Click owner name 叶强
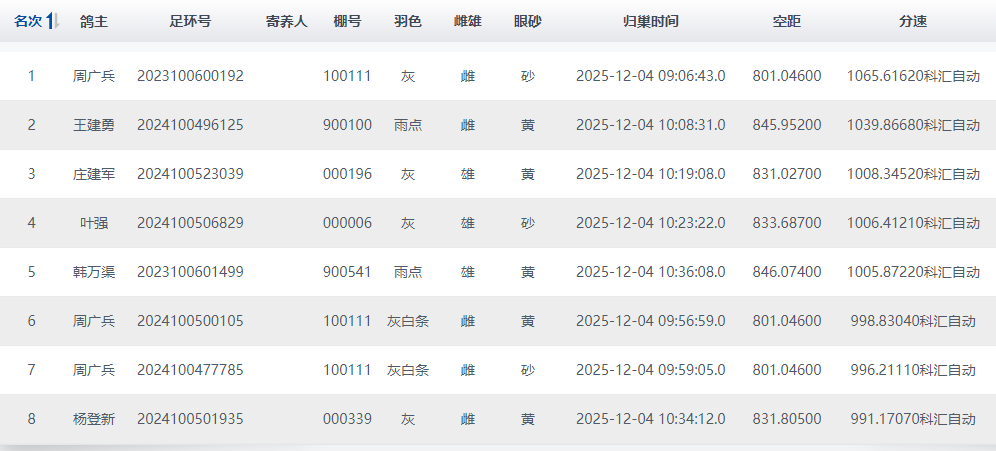The image size is (996, 451). [94, 223]
